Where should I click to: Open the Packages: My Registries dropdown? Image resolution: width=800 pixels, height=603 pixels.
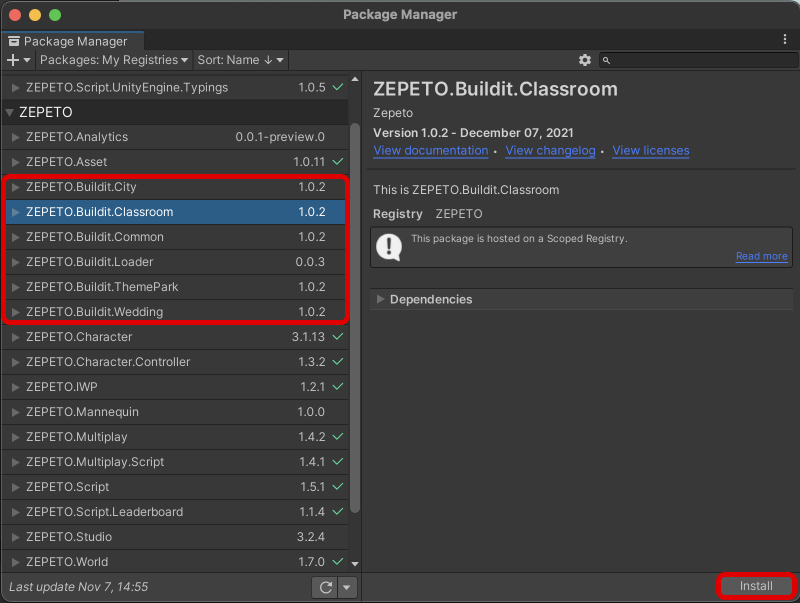pos(114,60)
